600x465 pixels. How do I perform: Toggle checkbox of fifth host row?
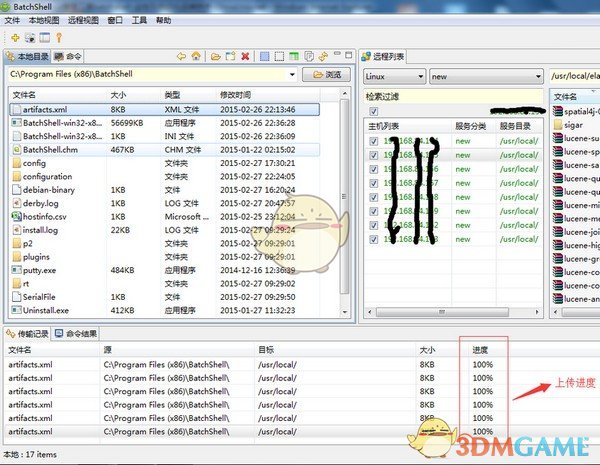373,197
